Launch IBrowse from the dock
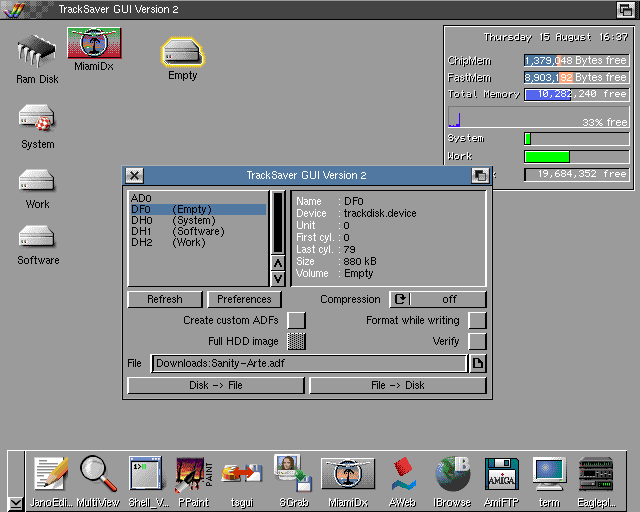The image size is (640, 512). click(x=452, y=474)
